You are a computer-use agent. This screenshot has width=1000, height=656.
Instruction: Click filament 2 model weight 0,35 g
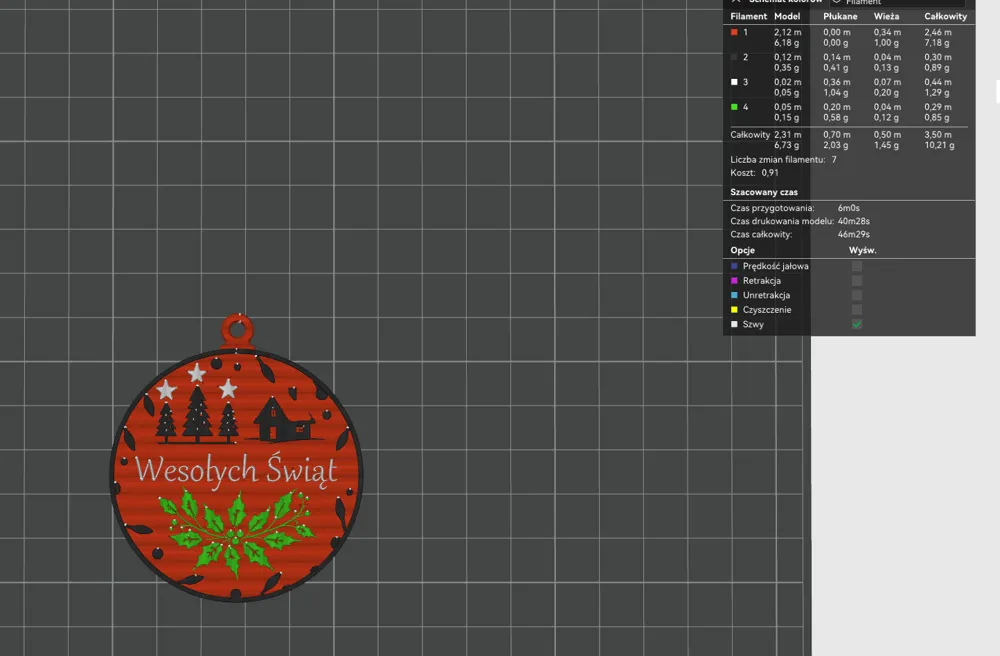pyautogui.click(x=786, y=68)
